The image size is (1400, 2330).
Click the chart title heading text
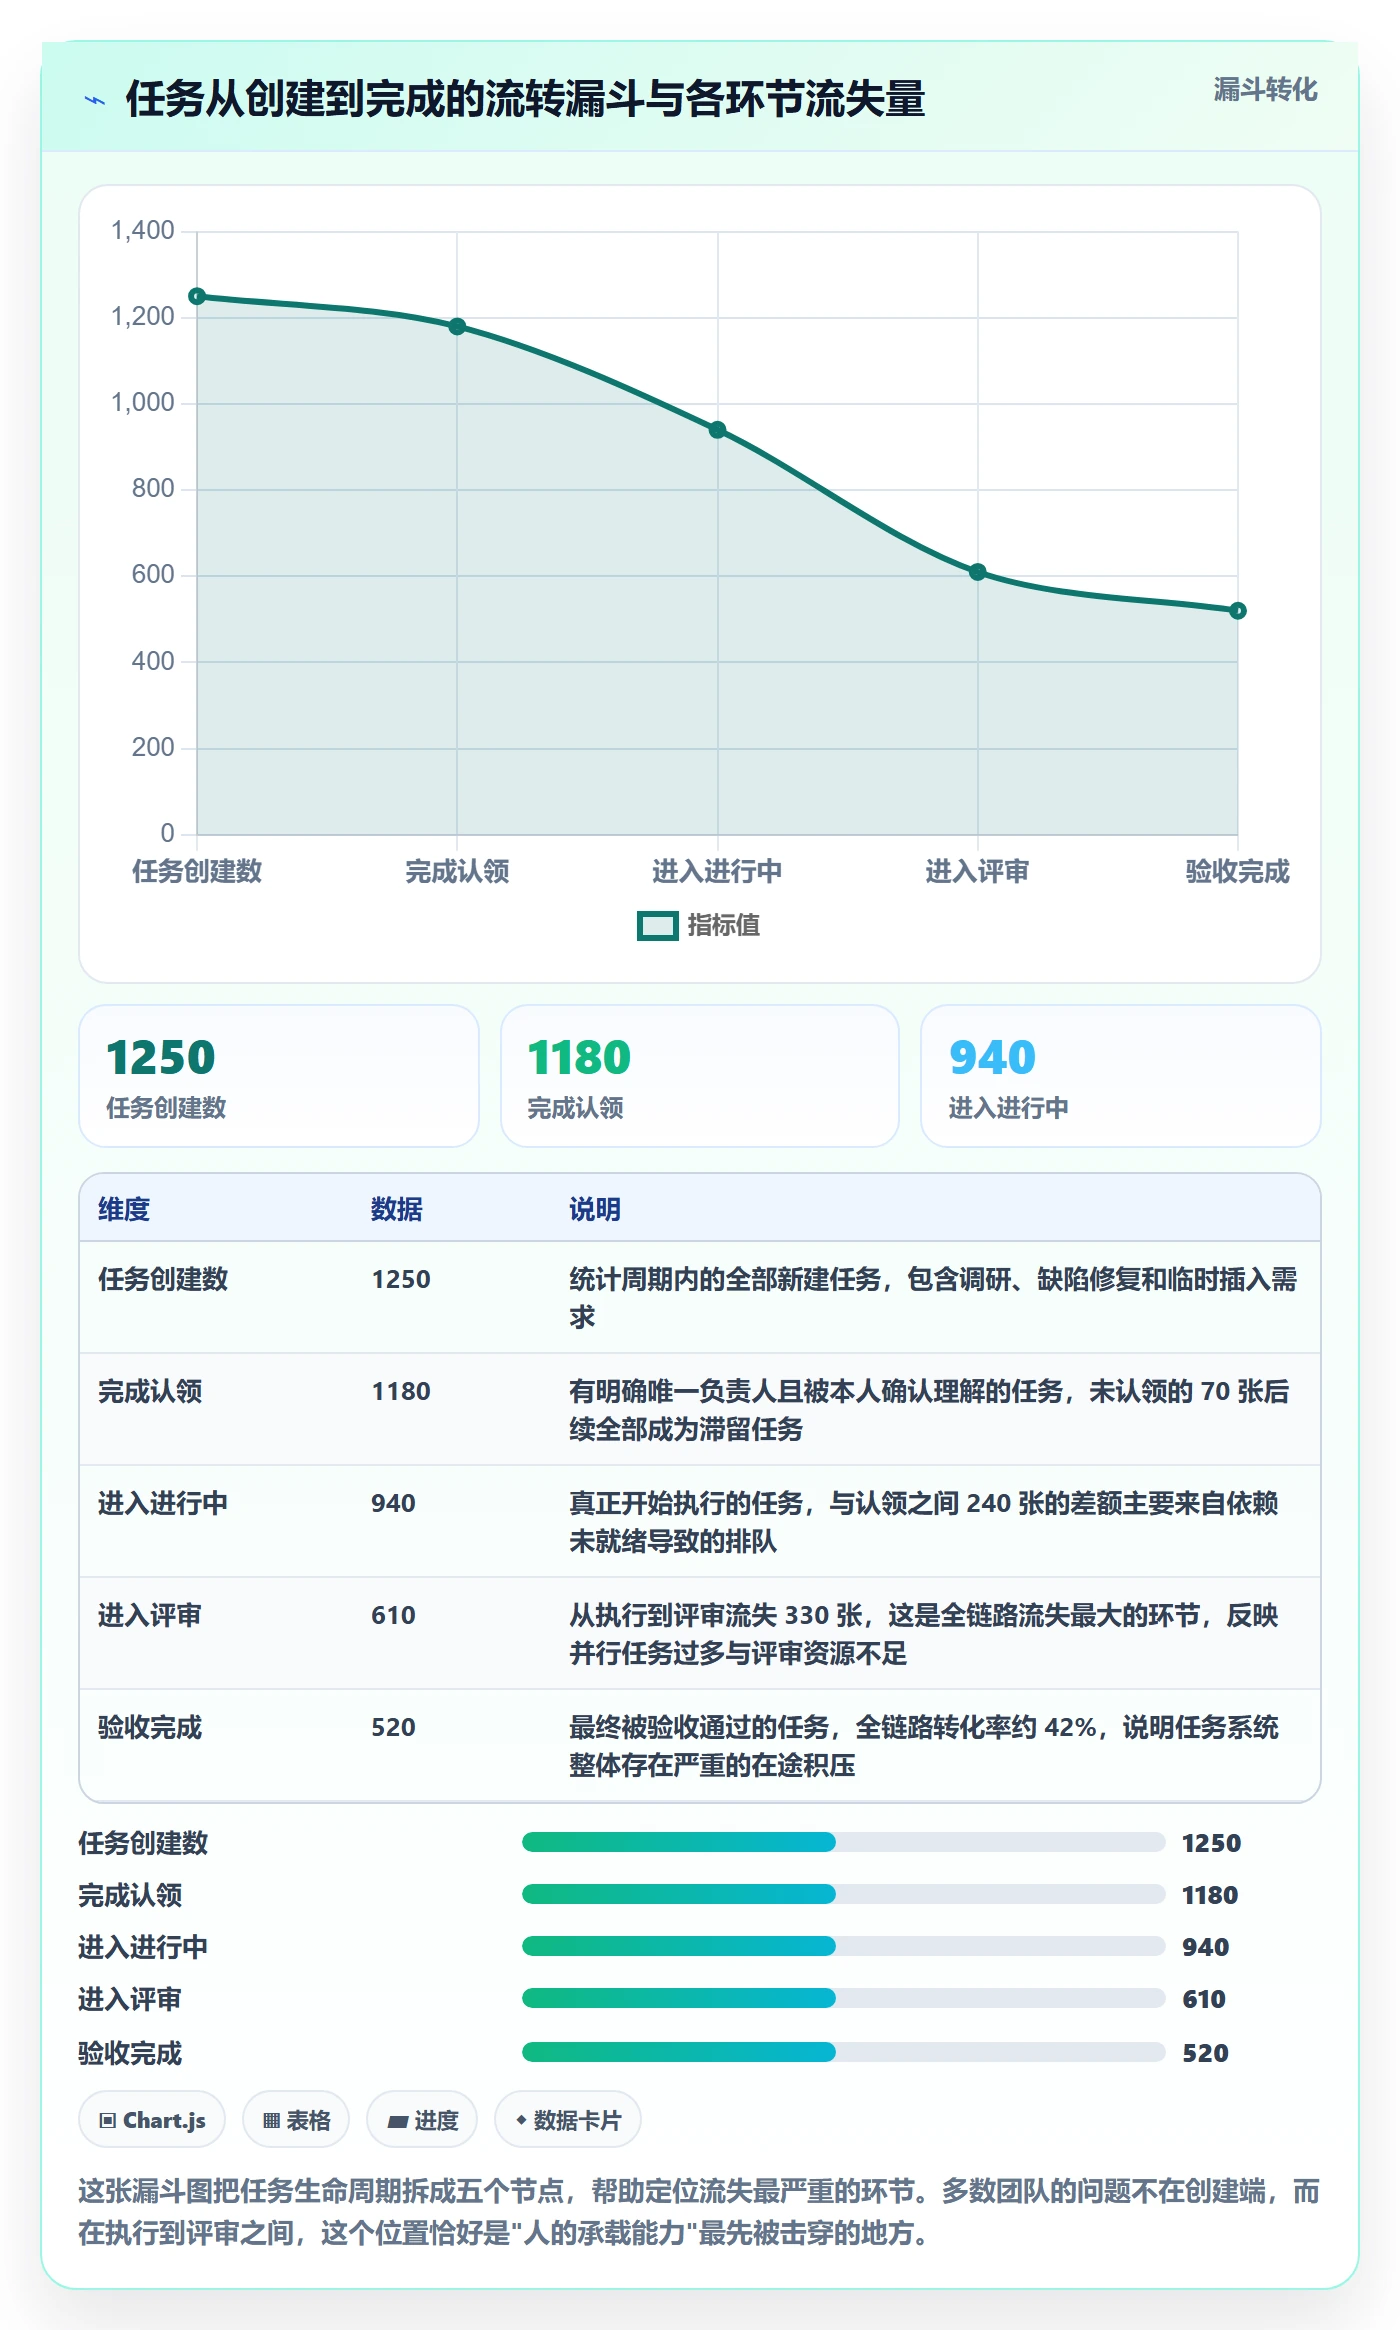point(525,99)
